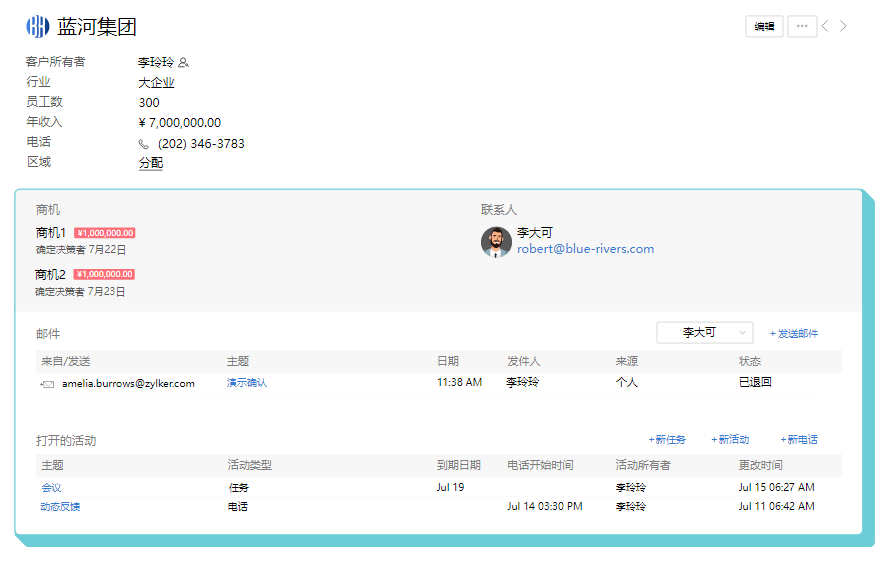Screen dimensions: 892x566
Task: Click the envelope icon beside amelia.burrows@zylker.com
Action: [x=47, y=383]
